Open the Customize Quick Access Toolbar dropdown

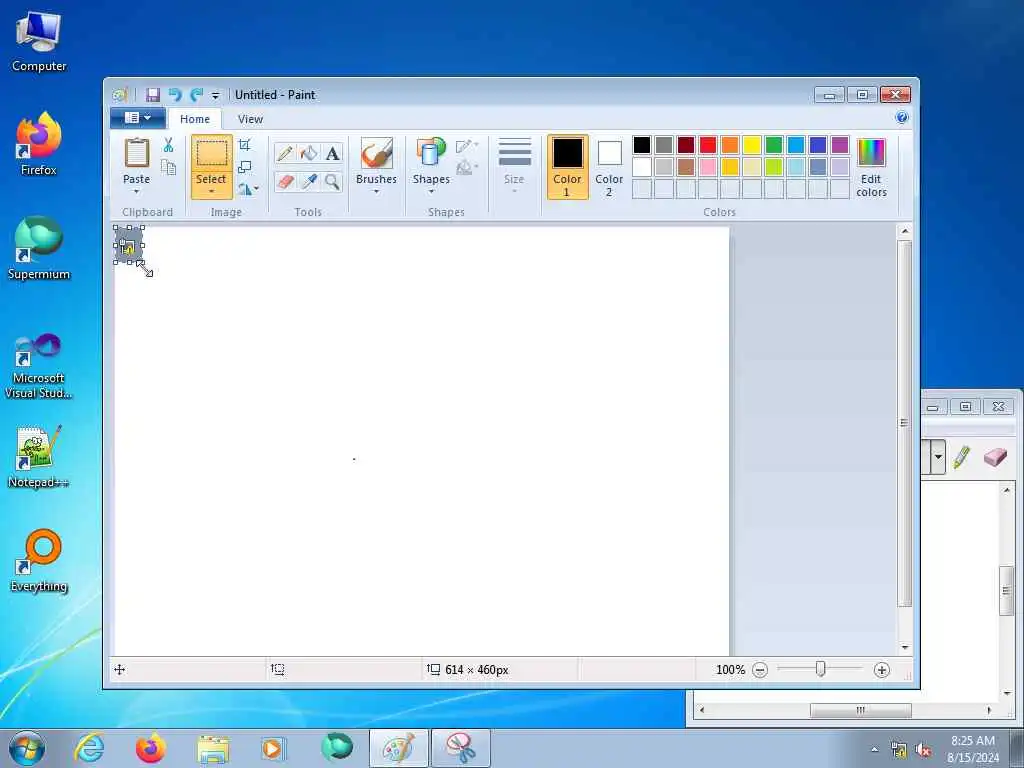tap(216, 95)
